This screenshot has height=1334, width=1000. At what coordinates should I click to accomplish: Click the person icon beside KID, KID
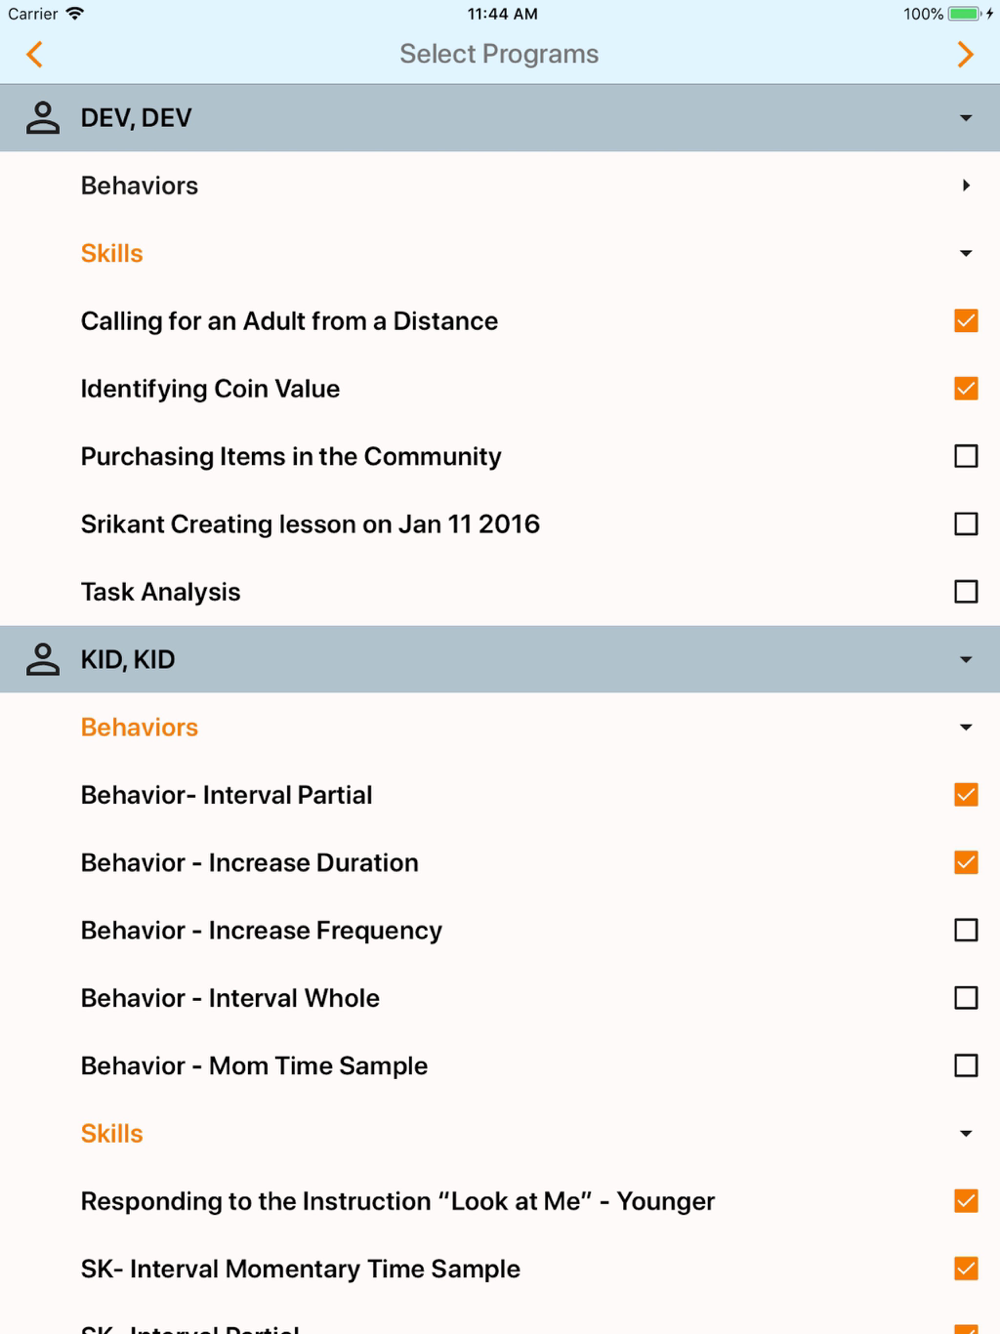pos(43,660)
